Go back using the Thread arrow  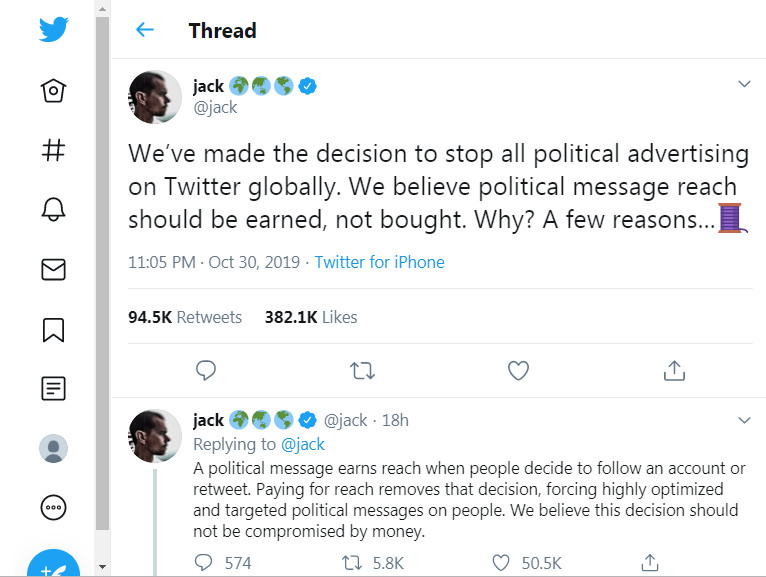click(145, 30)
